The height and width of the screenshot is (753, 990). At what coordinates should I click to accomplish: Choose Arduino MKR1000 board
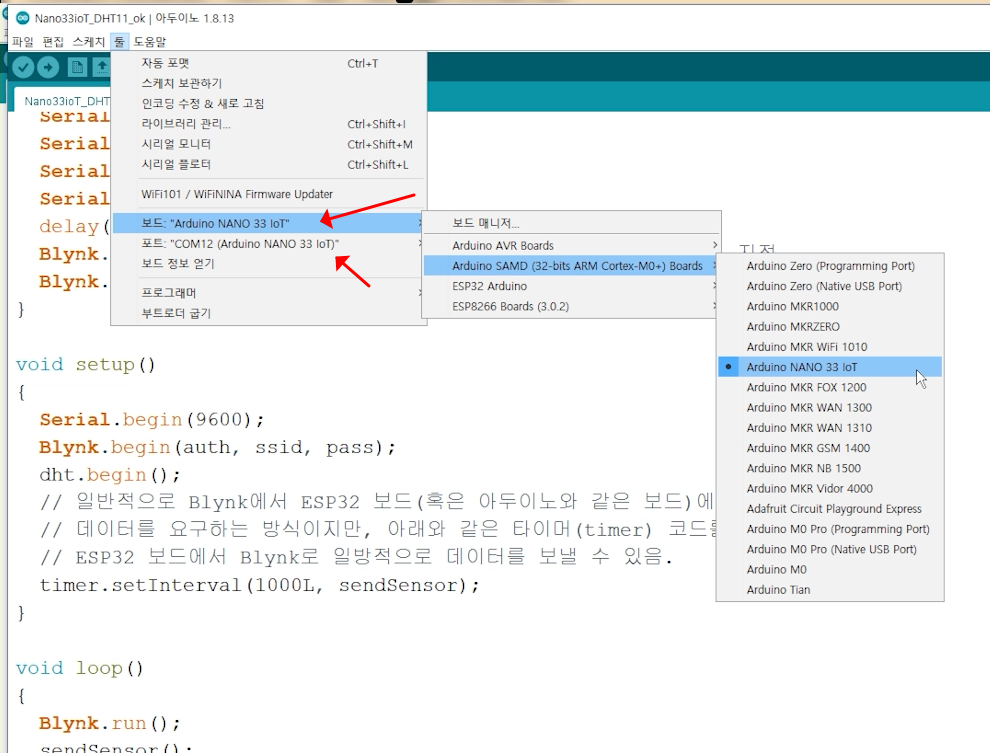coord(830,306)
